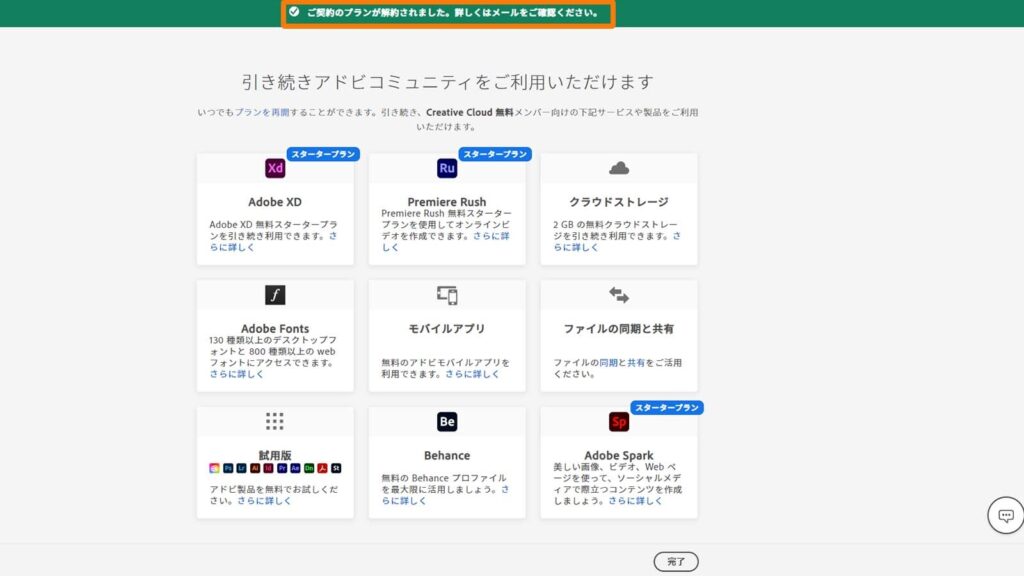Click the After Effects Ae trial icon
This screenshot has height=576, width=1024.
click(295, 468)
